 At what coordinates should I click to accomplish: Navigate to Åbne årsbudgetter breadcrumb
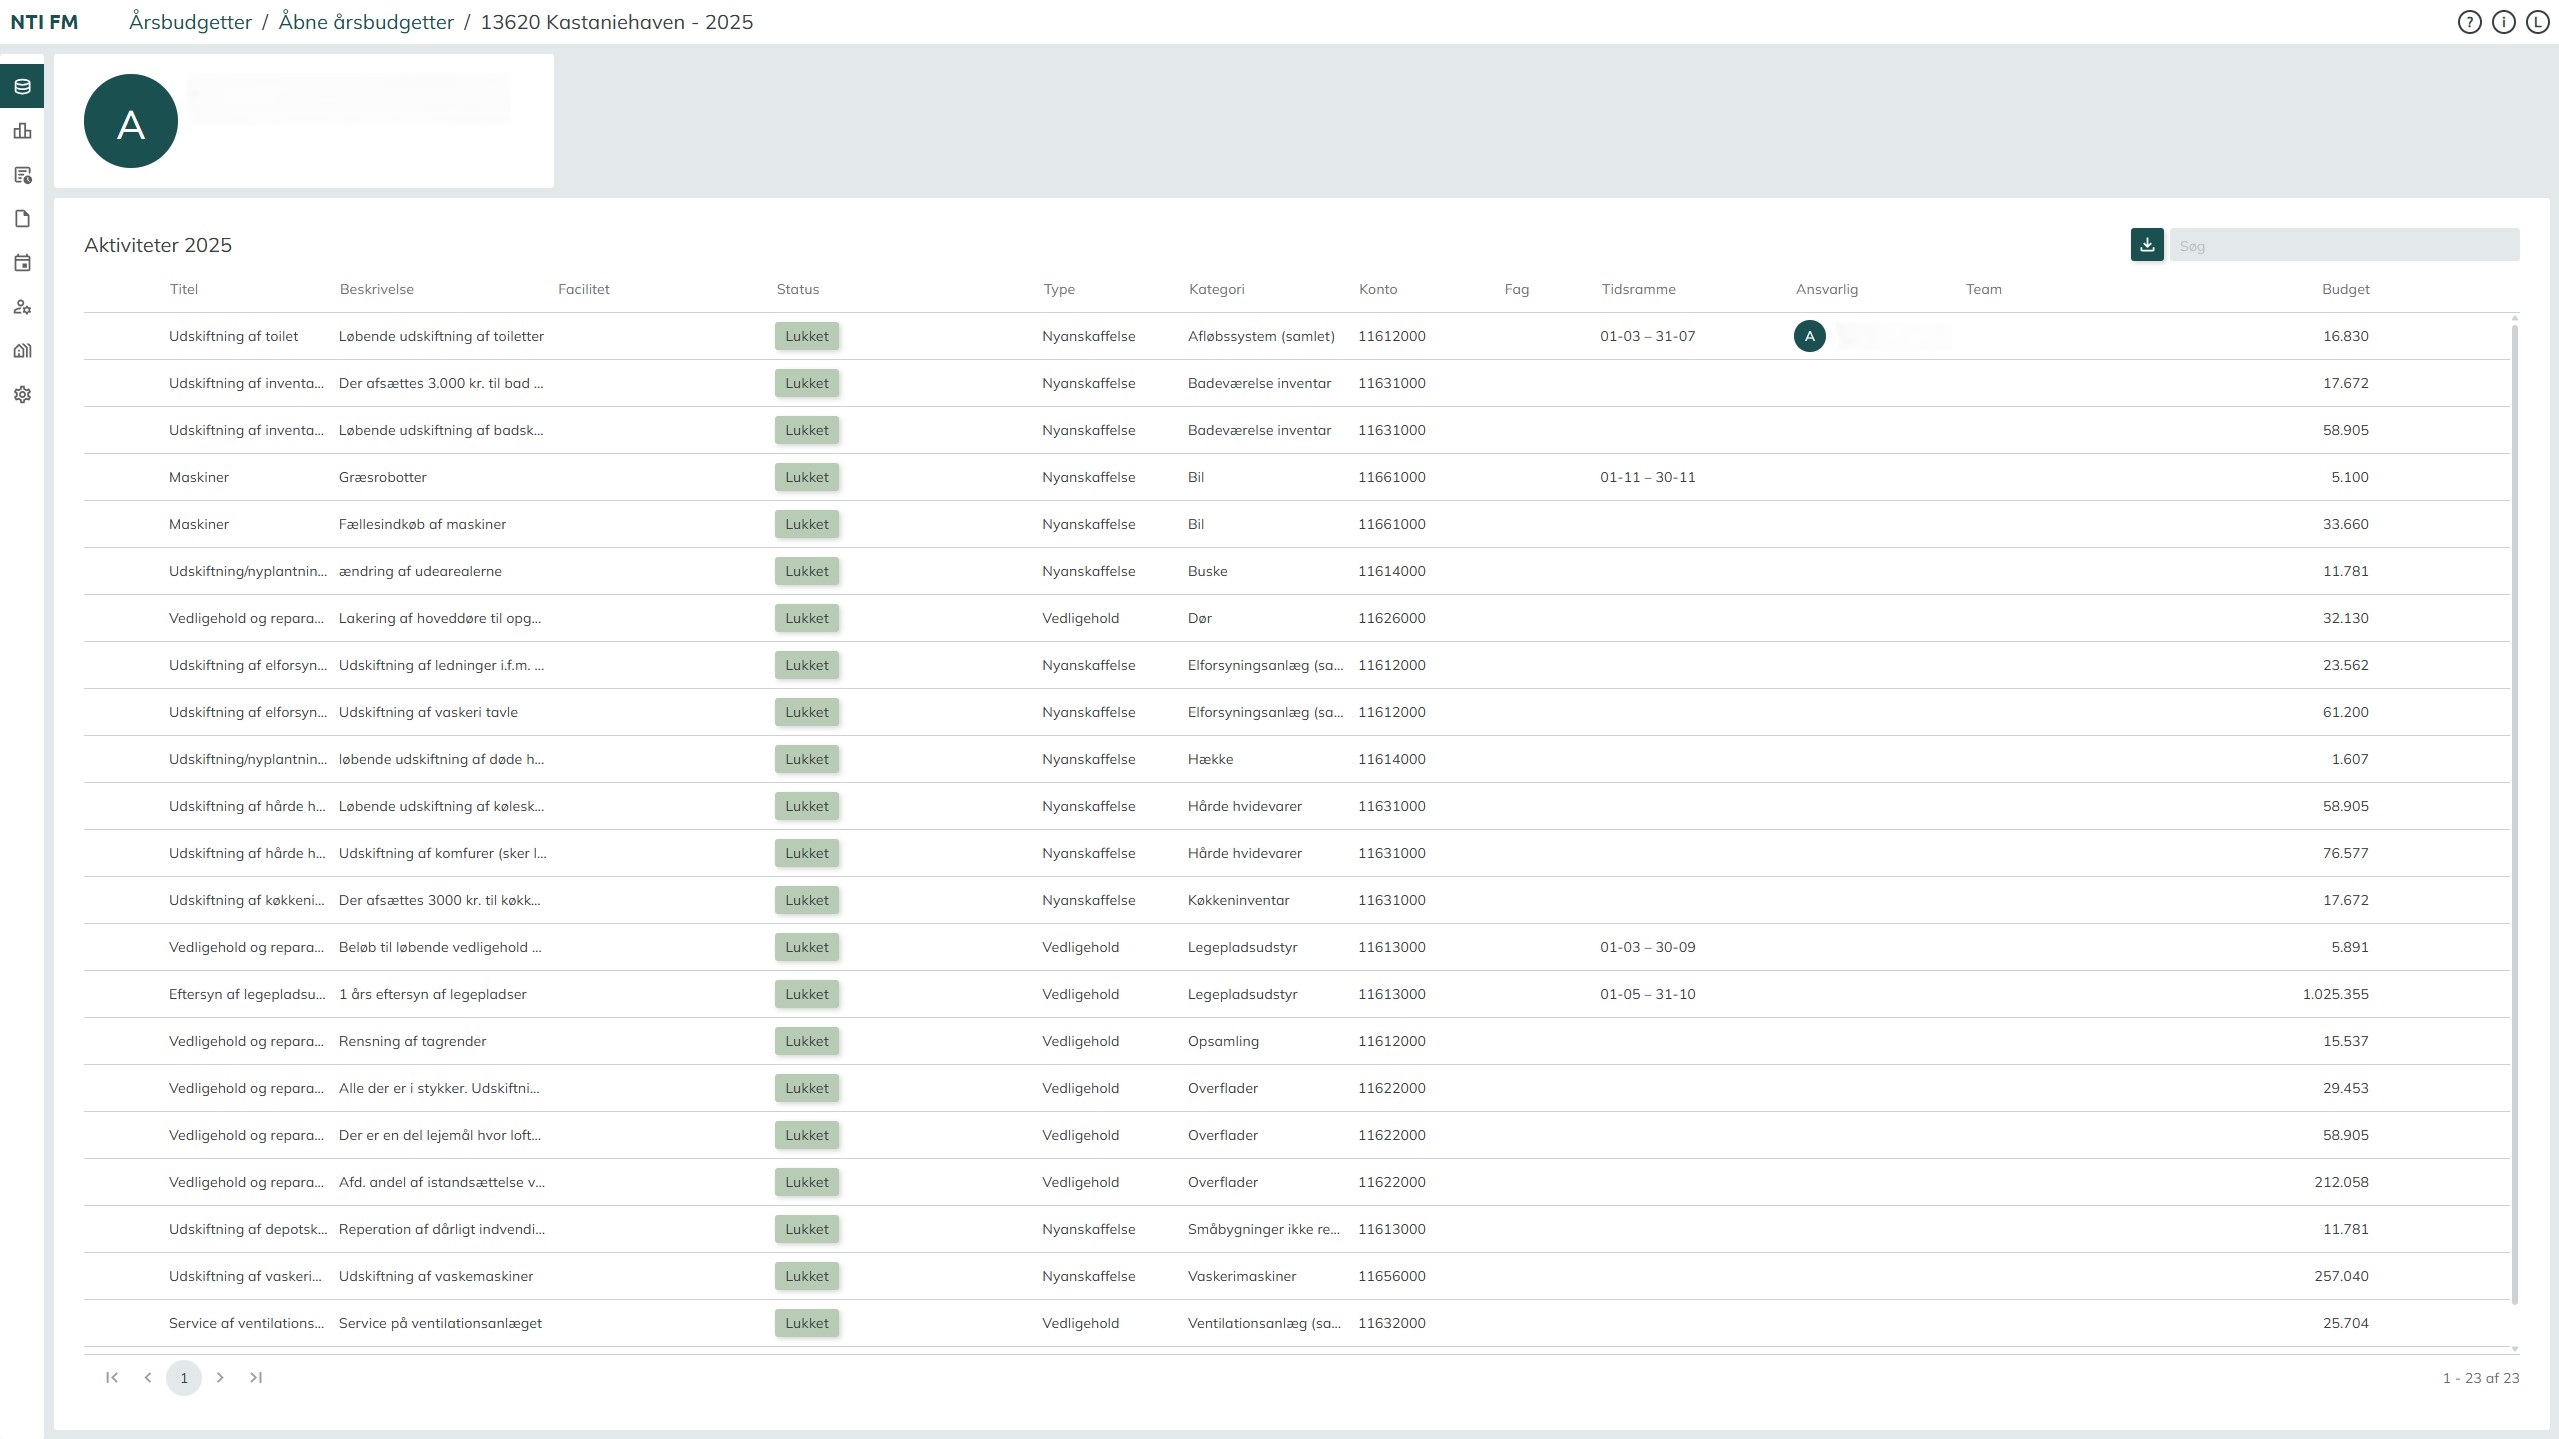[x=366, y=22]
